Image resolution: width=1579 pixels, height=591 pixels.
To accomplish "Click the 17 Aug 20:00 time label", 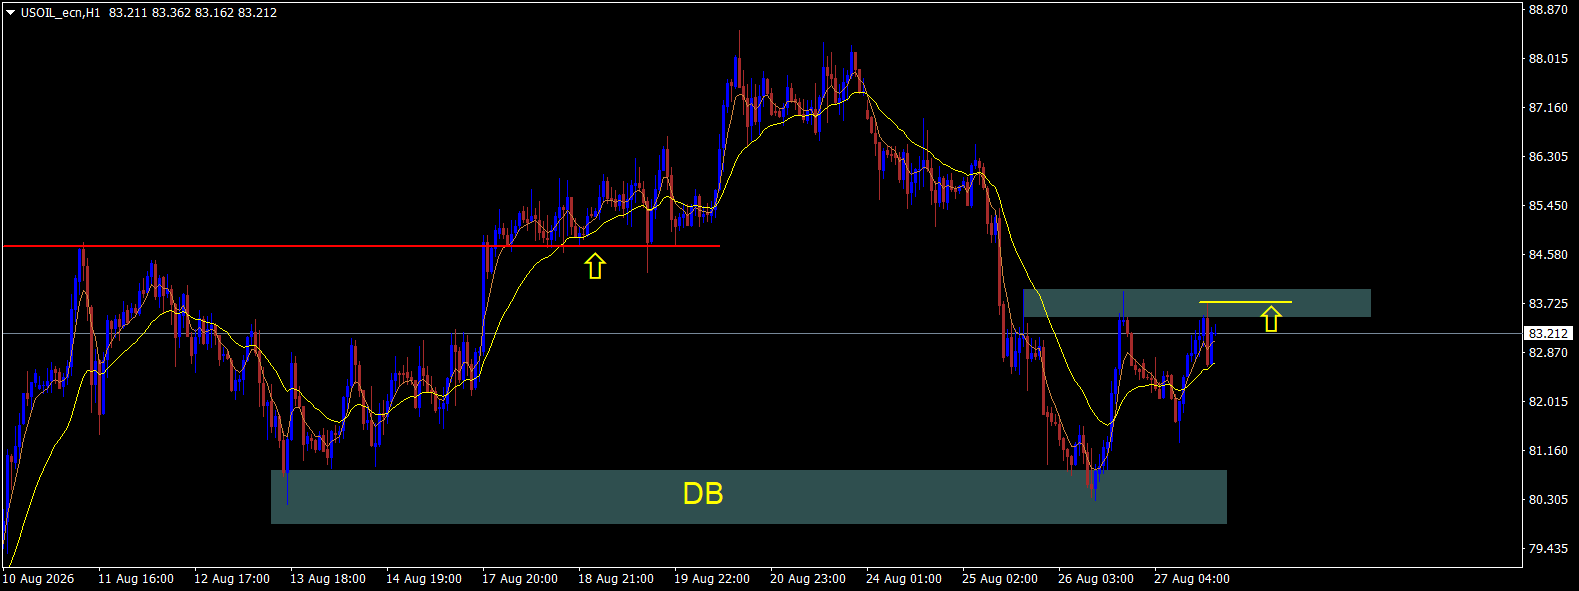I will [x=520, y=579].
